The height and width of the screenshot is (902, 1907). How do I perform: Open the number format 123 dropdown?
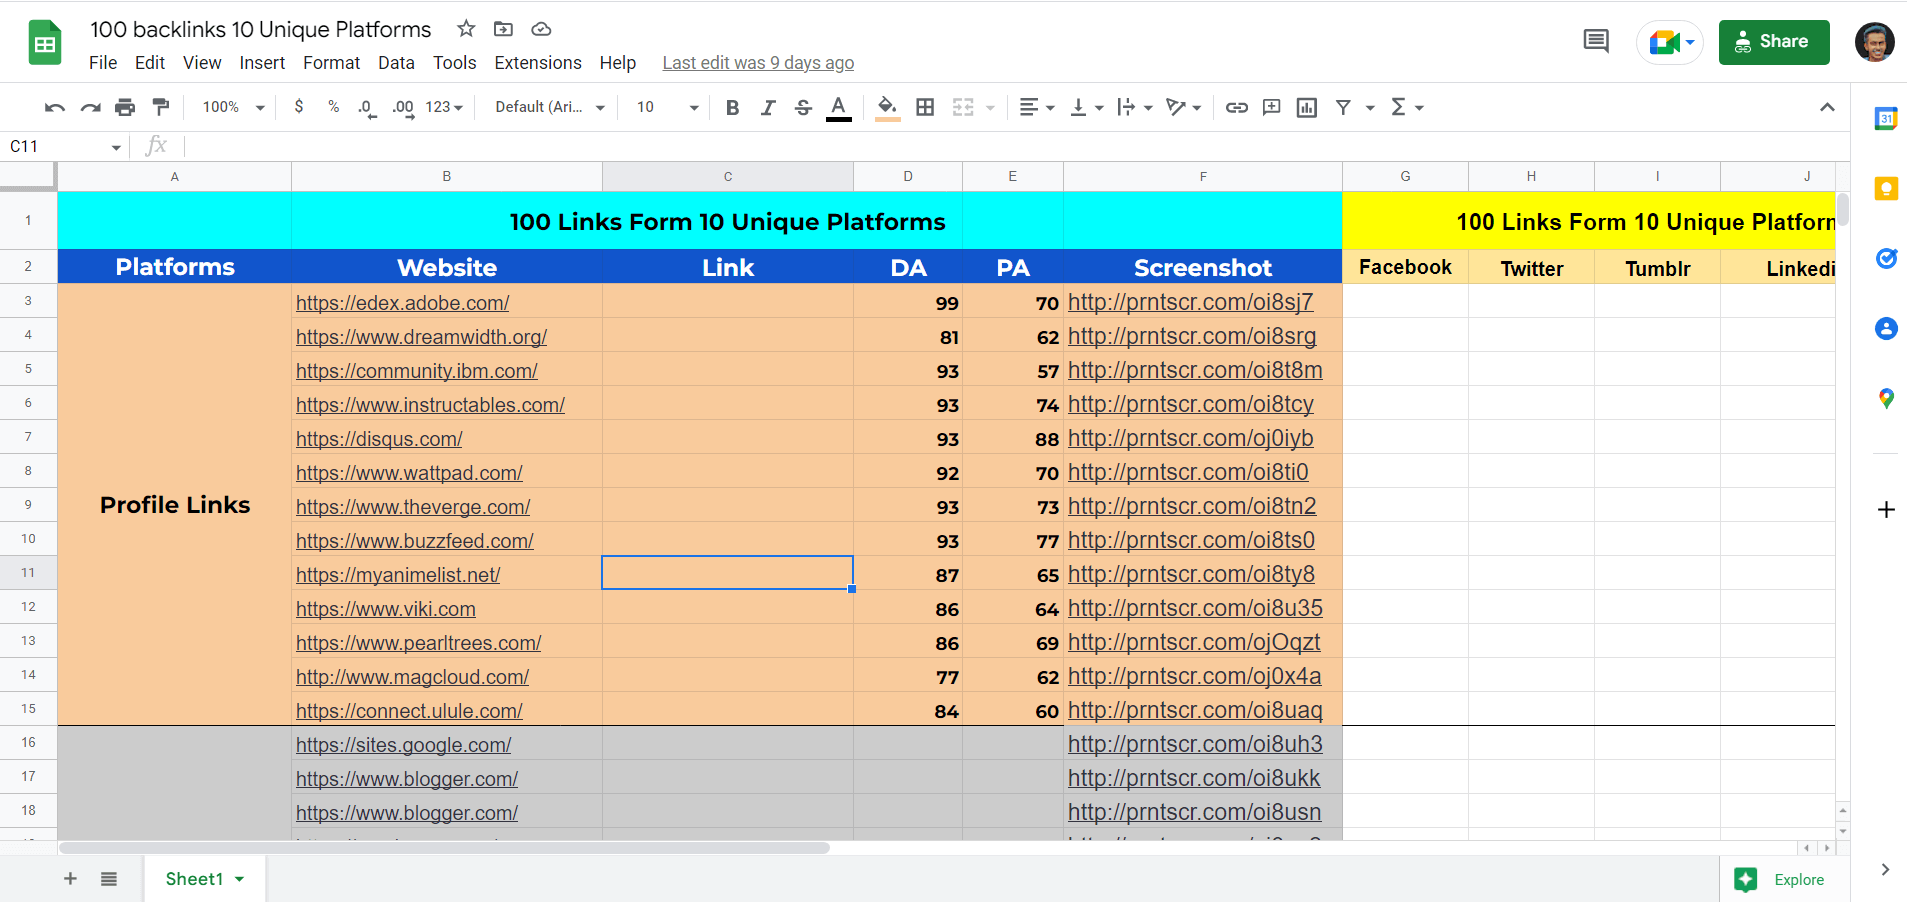click(445, 107)
